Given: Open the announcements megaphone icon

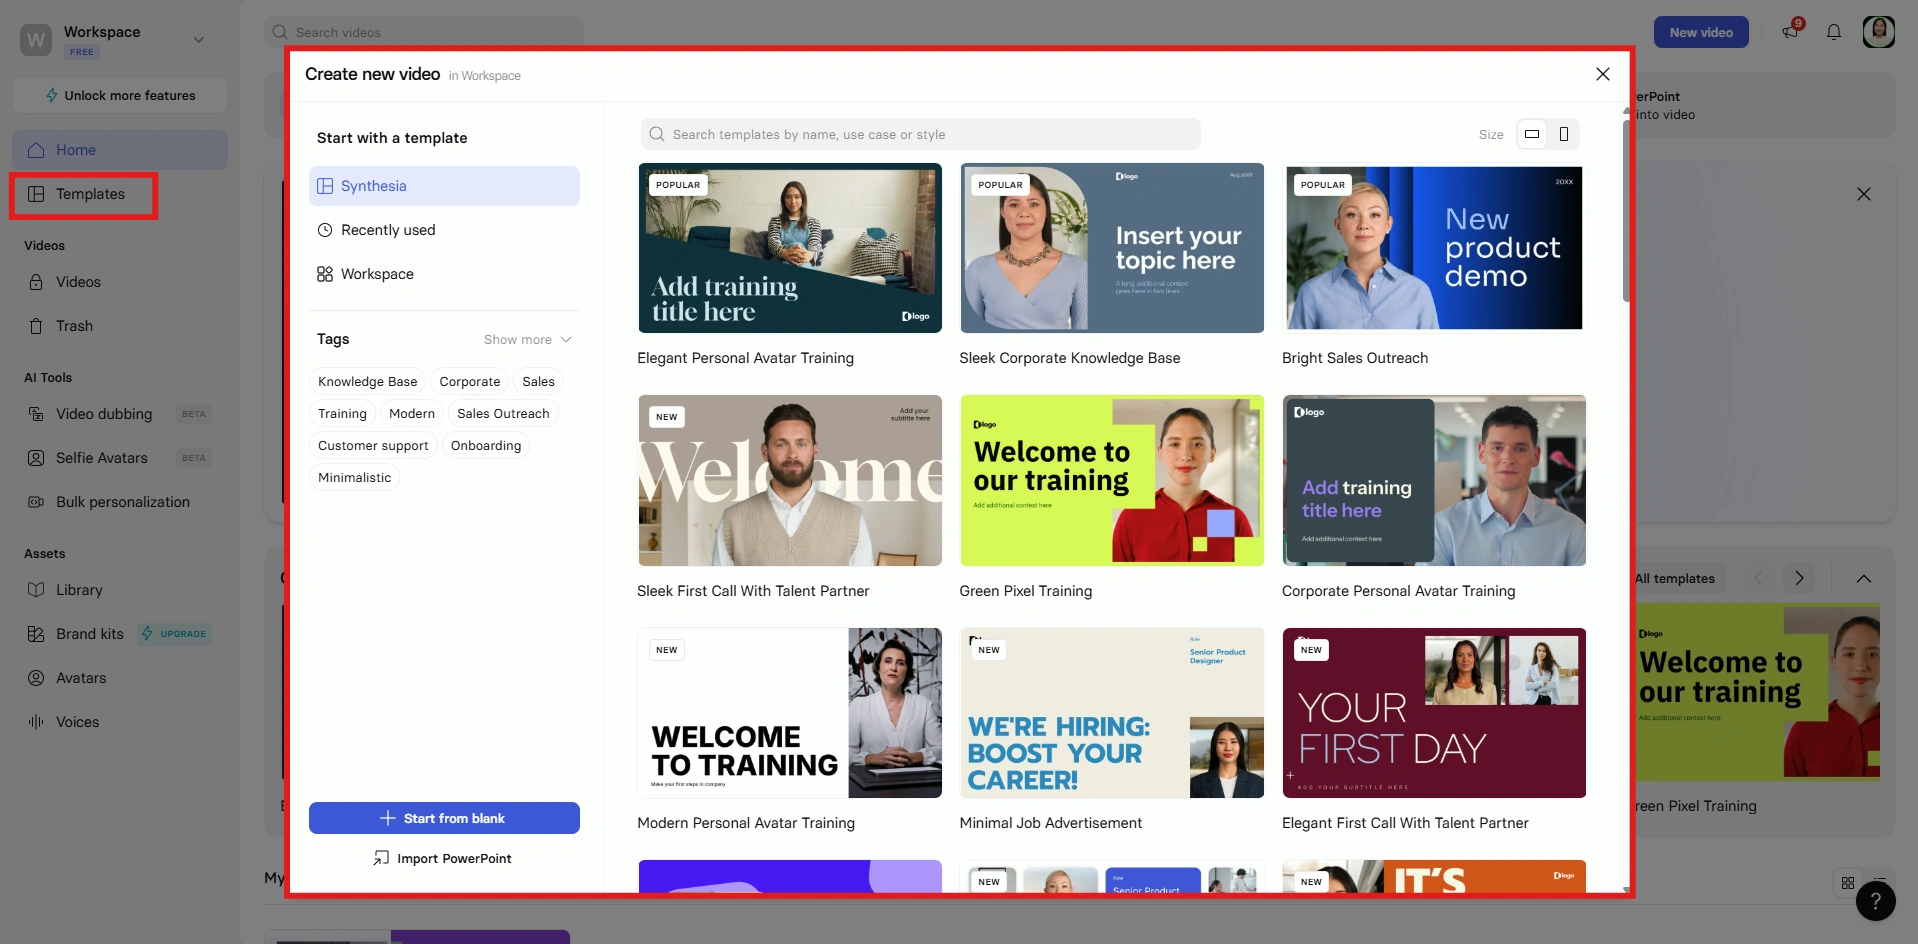Looking at the screenshot, I should pos(1790,32).
